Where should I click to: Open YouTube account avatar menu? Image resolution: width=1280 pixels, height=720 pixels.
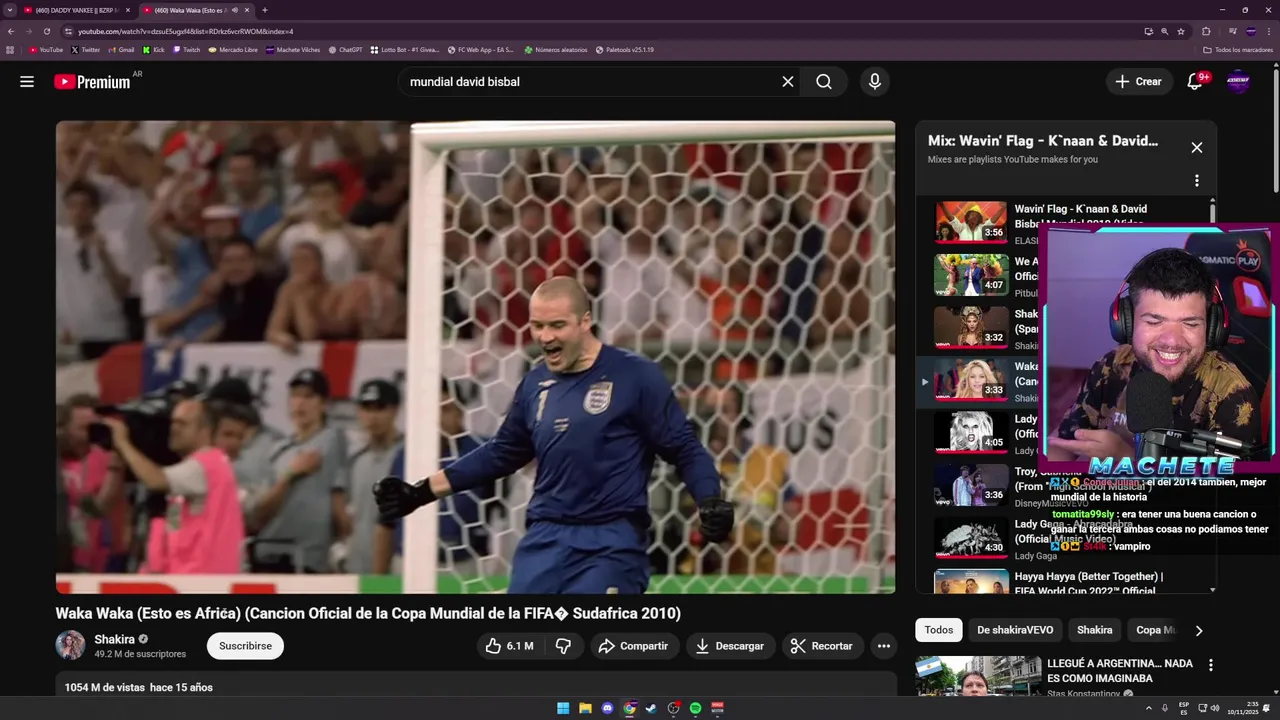coord(1238,82)
